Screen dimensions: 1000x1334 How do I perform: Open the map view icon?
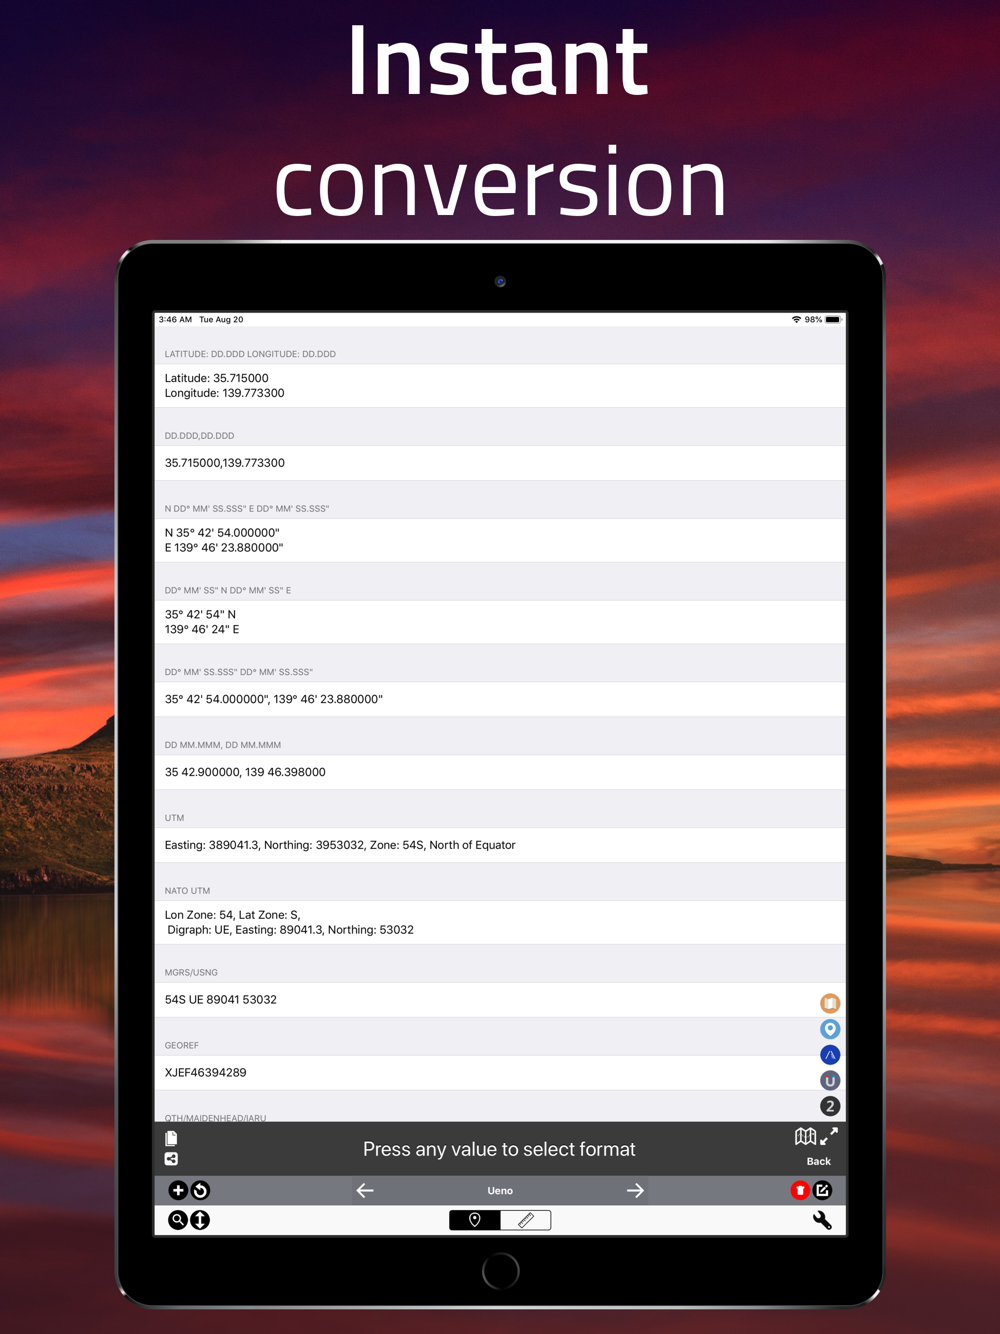click(805, 1136)
